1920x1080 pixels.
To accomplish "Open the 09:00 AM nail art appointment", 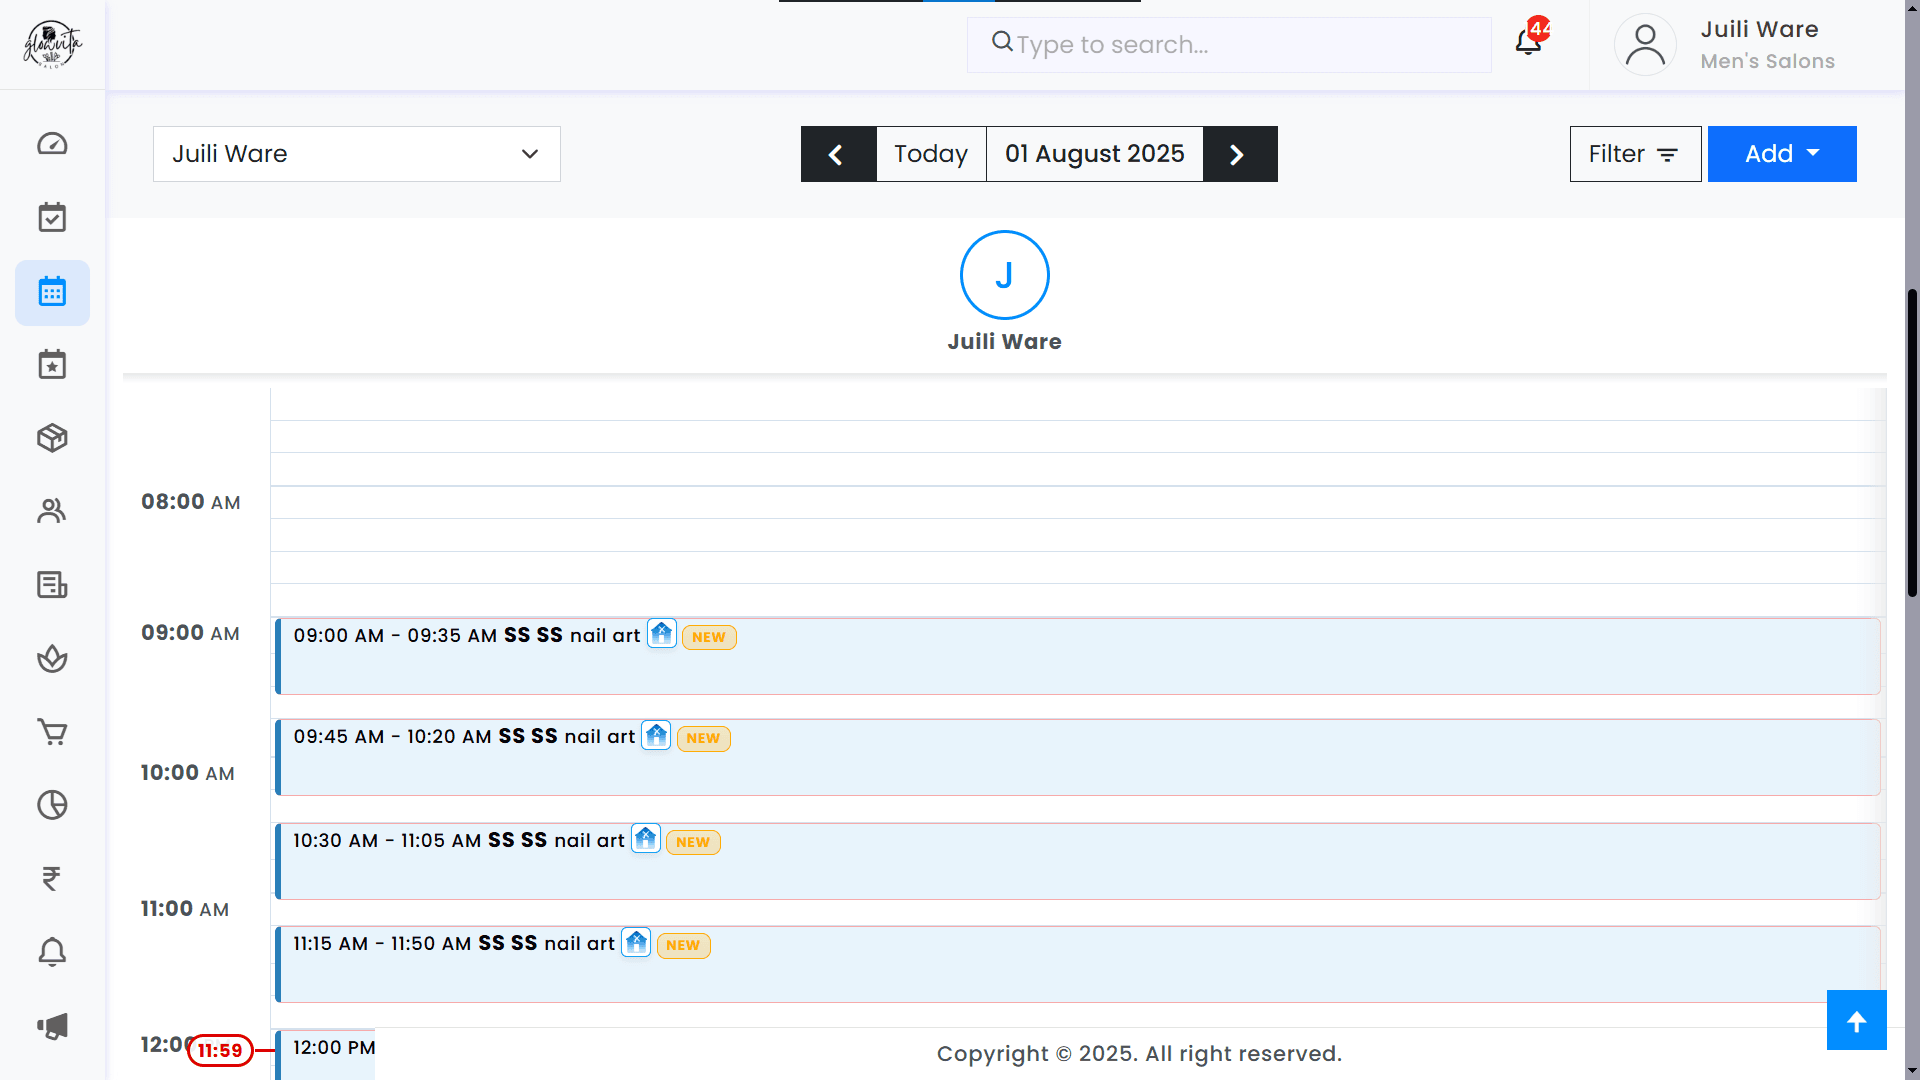I will tap(1076, 656).
